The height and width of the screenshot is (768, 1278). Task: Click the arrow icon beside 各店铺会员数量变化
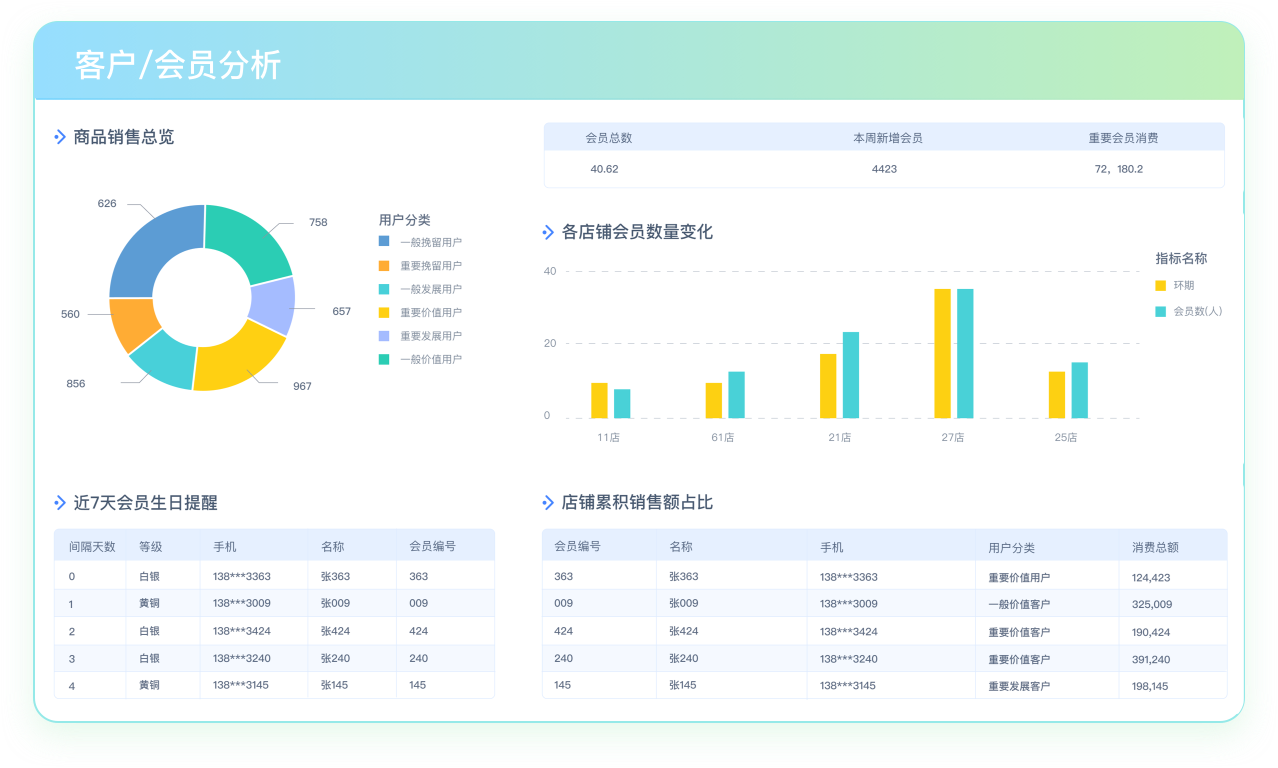[548, 232]
